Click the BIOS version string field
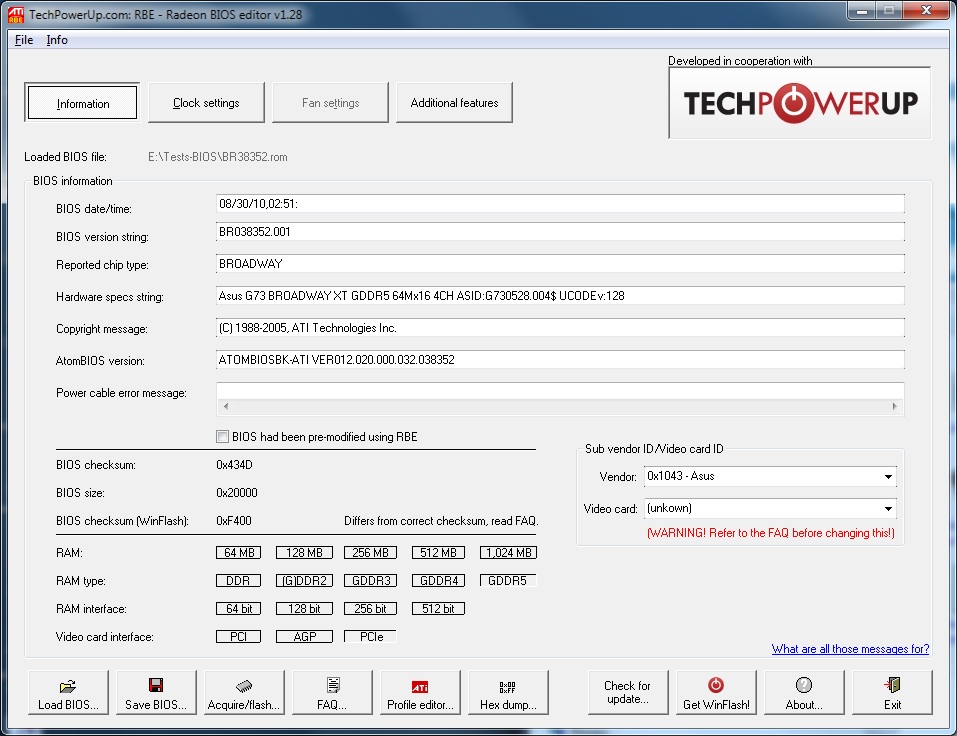The image size is (957, 736). click(560, 232)
